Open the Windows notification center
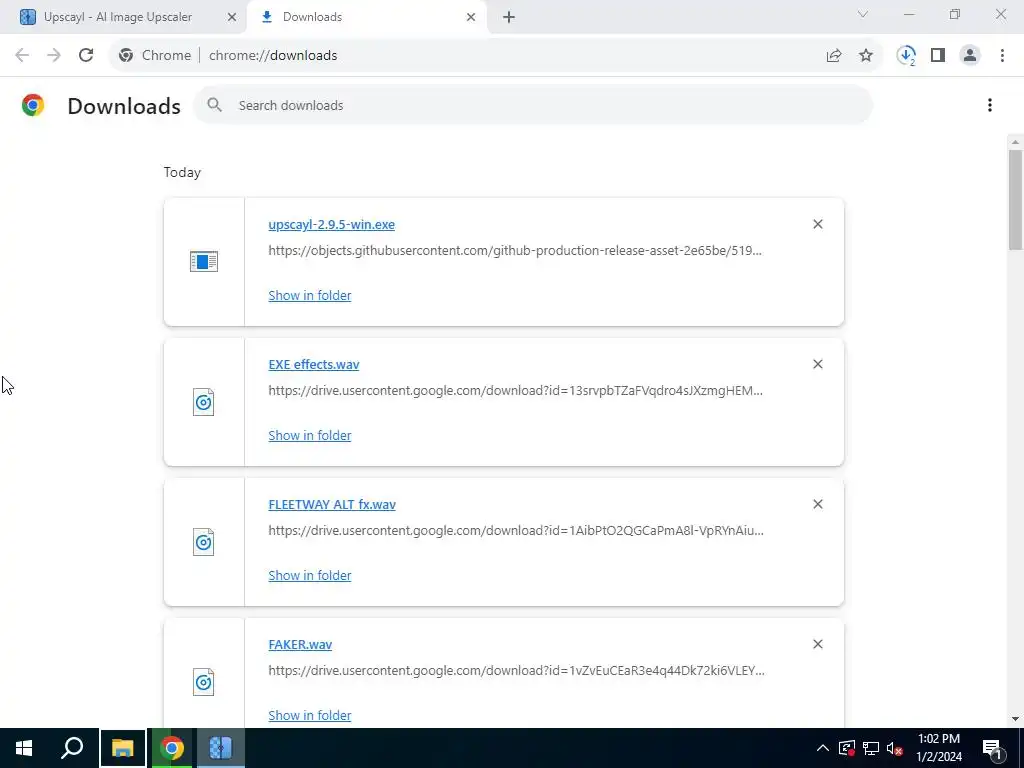The image size is (1024, 768). point(992,748)
